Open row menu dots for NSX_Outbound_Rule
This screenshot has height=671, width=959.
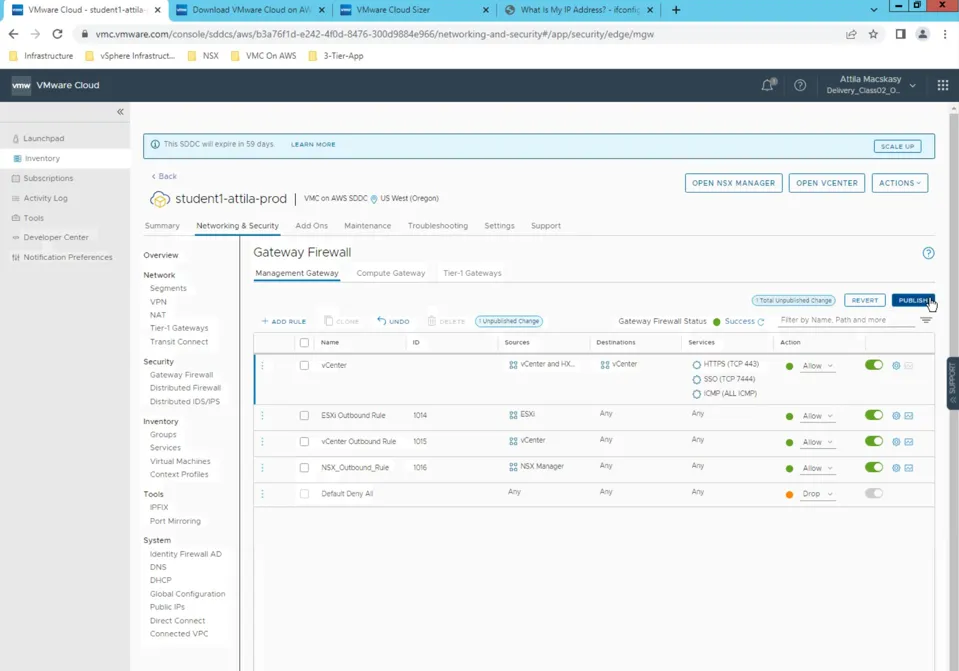pos(262,468)
